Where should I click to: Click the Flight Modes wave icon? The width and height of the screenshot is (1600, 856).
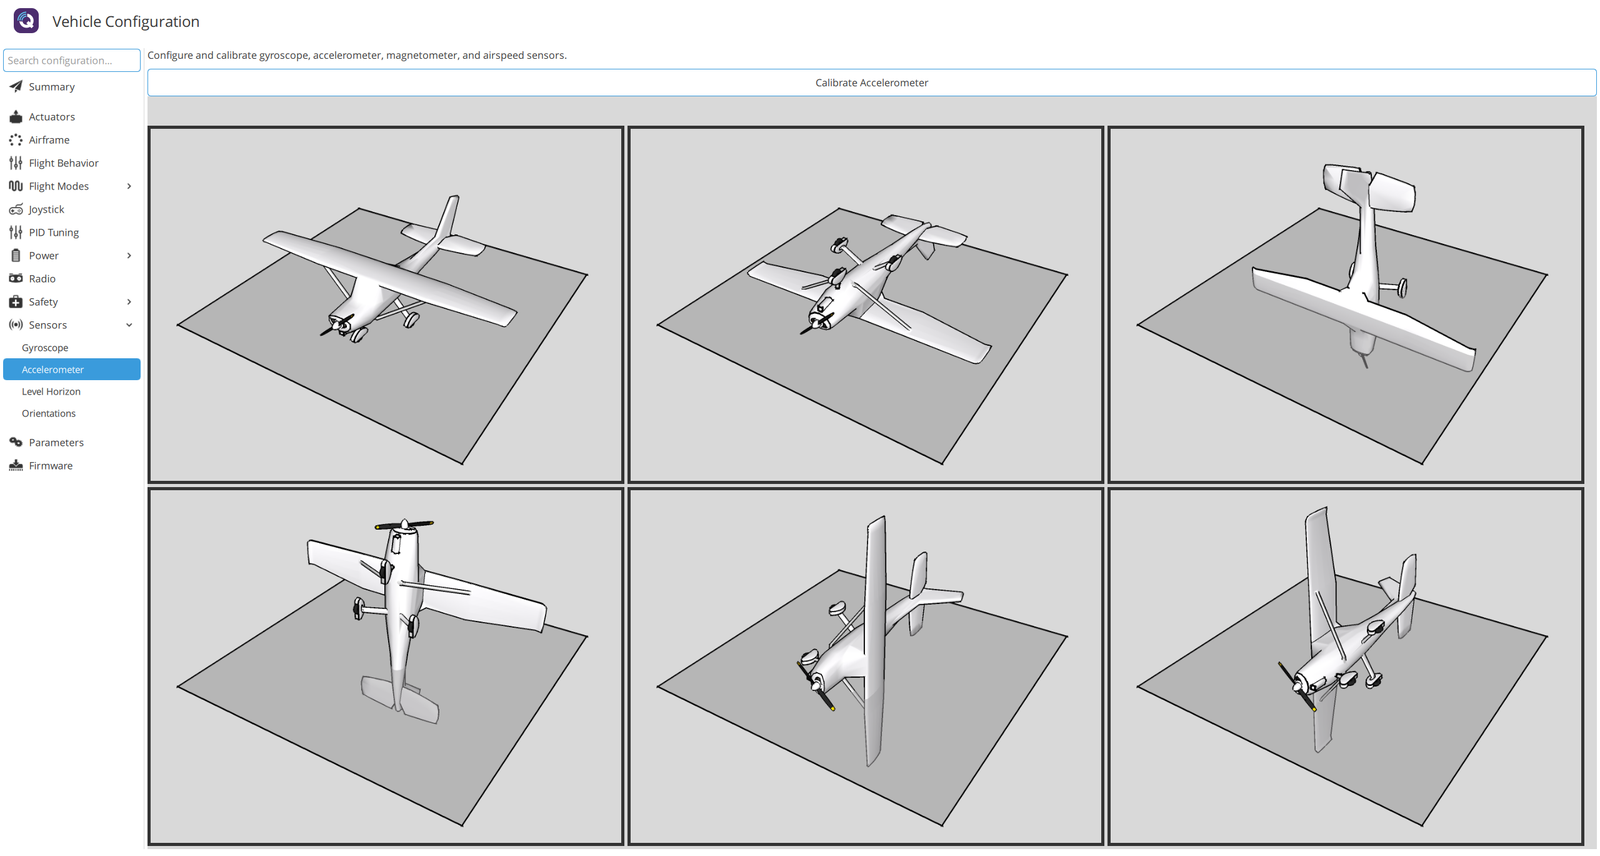tap(16, 186)
